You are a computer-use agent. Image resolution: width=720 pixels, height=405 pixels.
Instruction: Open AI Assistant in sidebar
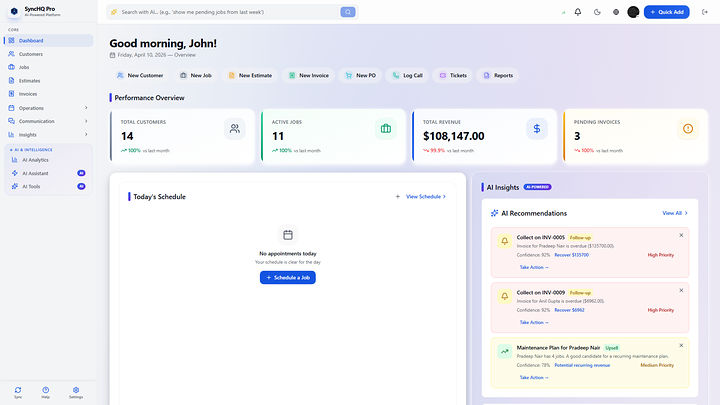coord(49,173)
